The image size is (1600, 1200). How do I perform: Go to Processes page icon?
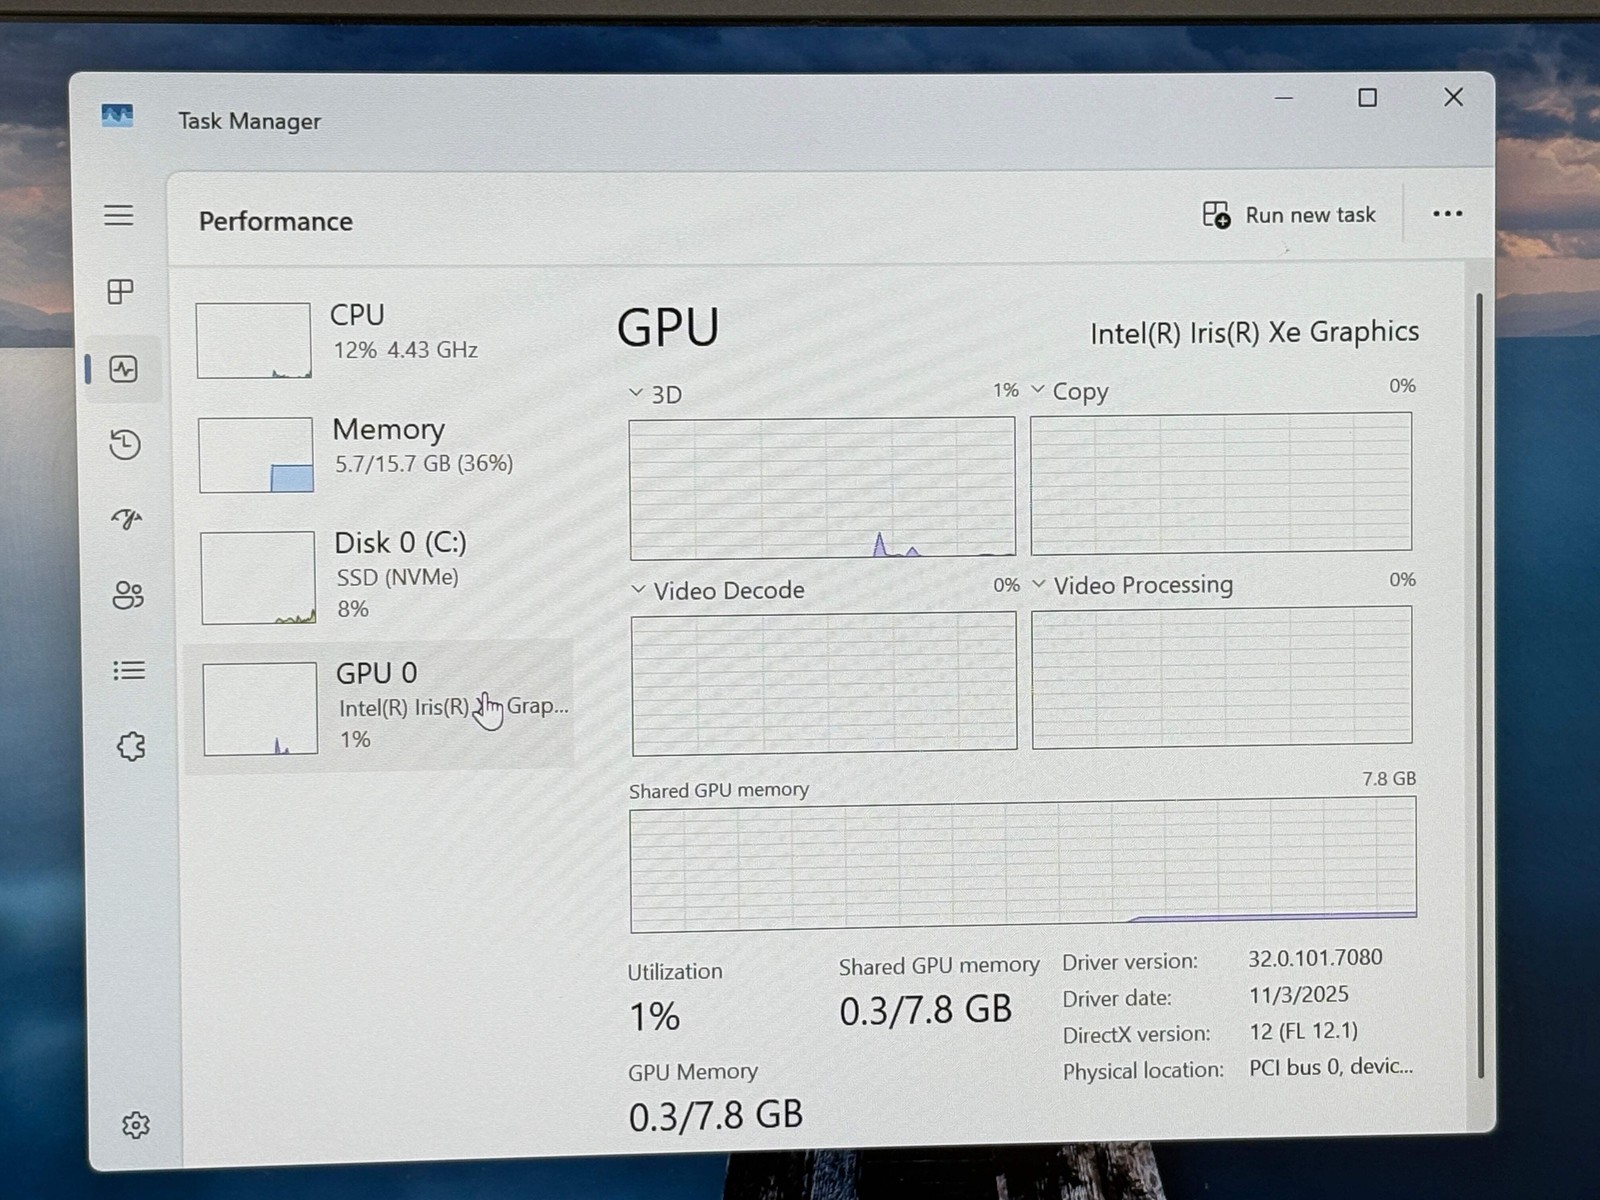121,291
